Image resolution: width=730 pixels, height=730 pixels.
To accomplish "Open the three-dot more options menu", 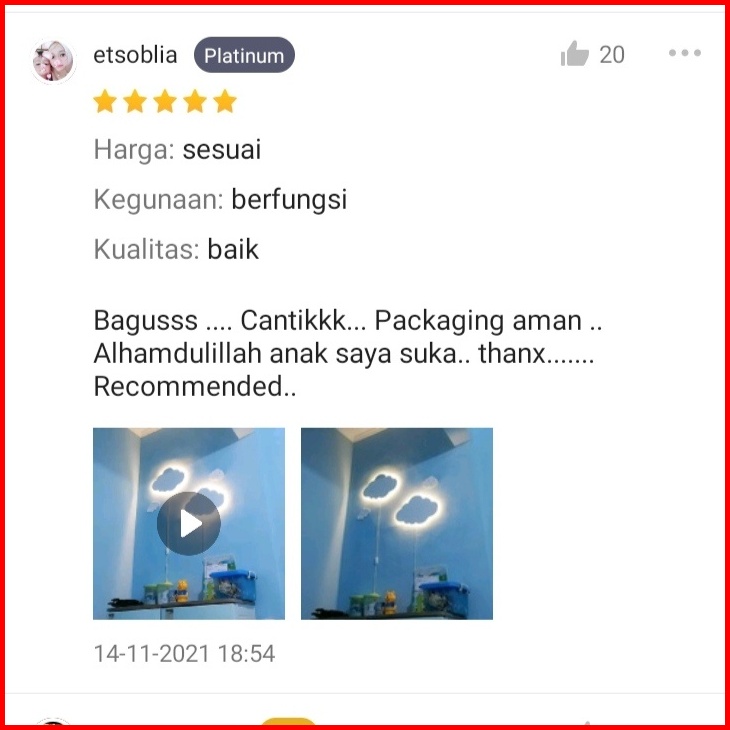I will [x=684, y=53].
